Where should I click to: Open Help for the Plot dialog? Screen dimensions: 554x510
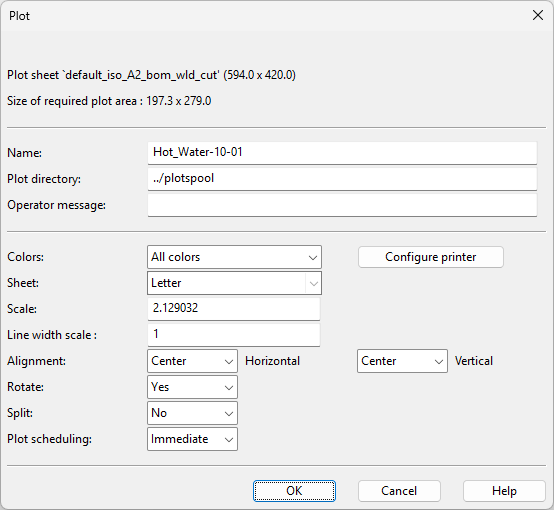click(504, 491)
